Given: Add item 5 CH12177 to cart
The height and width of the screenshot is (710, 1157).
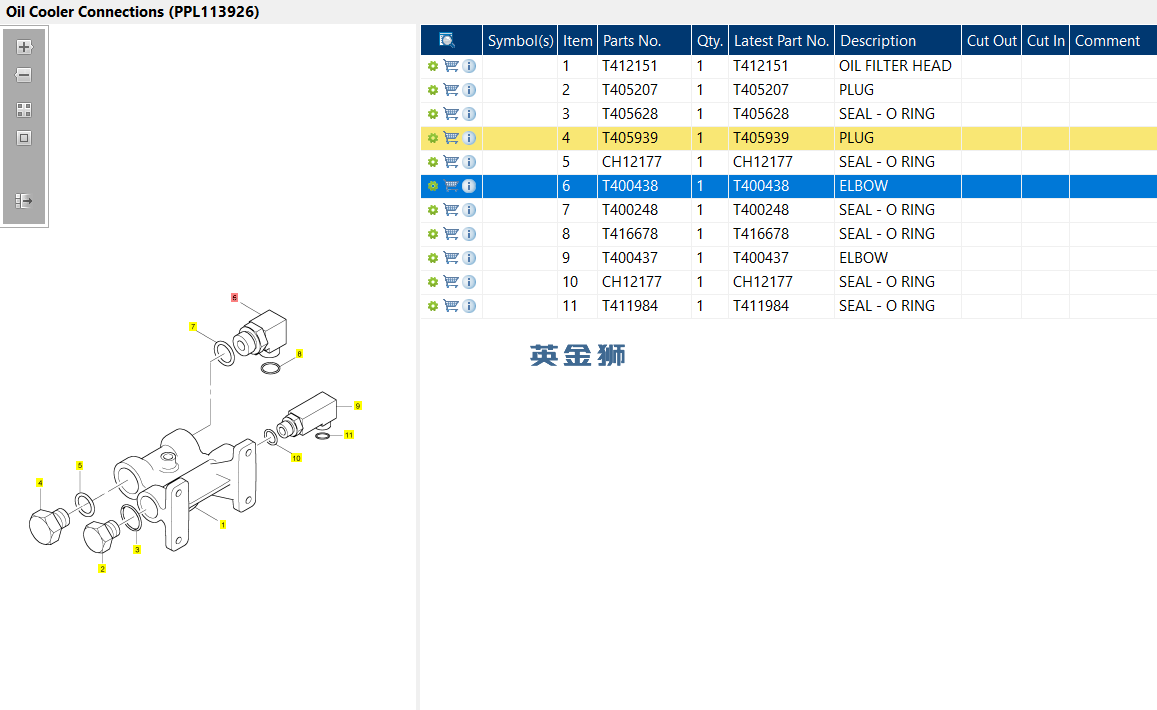Looking at the screenshot, I should 451,162.
